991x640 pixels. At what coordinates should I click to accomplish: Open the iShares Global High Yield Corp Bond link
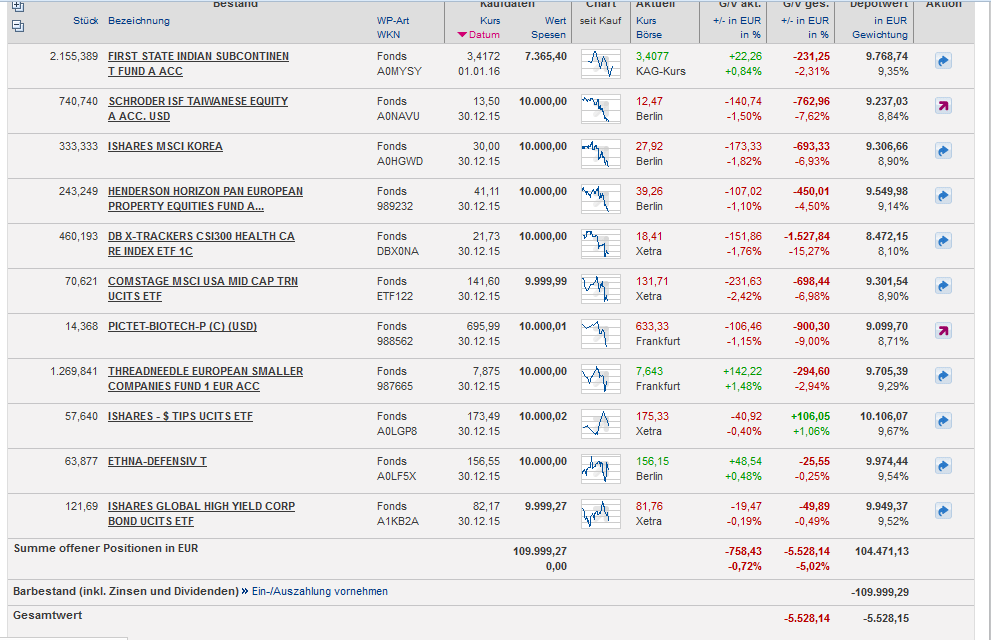pyautogui.click(x=201, y=506)
